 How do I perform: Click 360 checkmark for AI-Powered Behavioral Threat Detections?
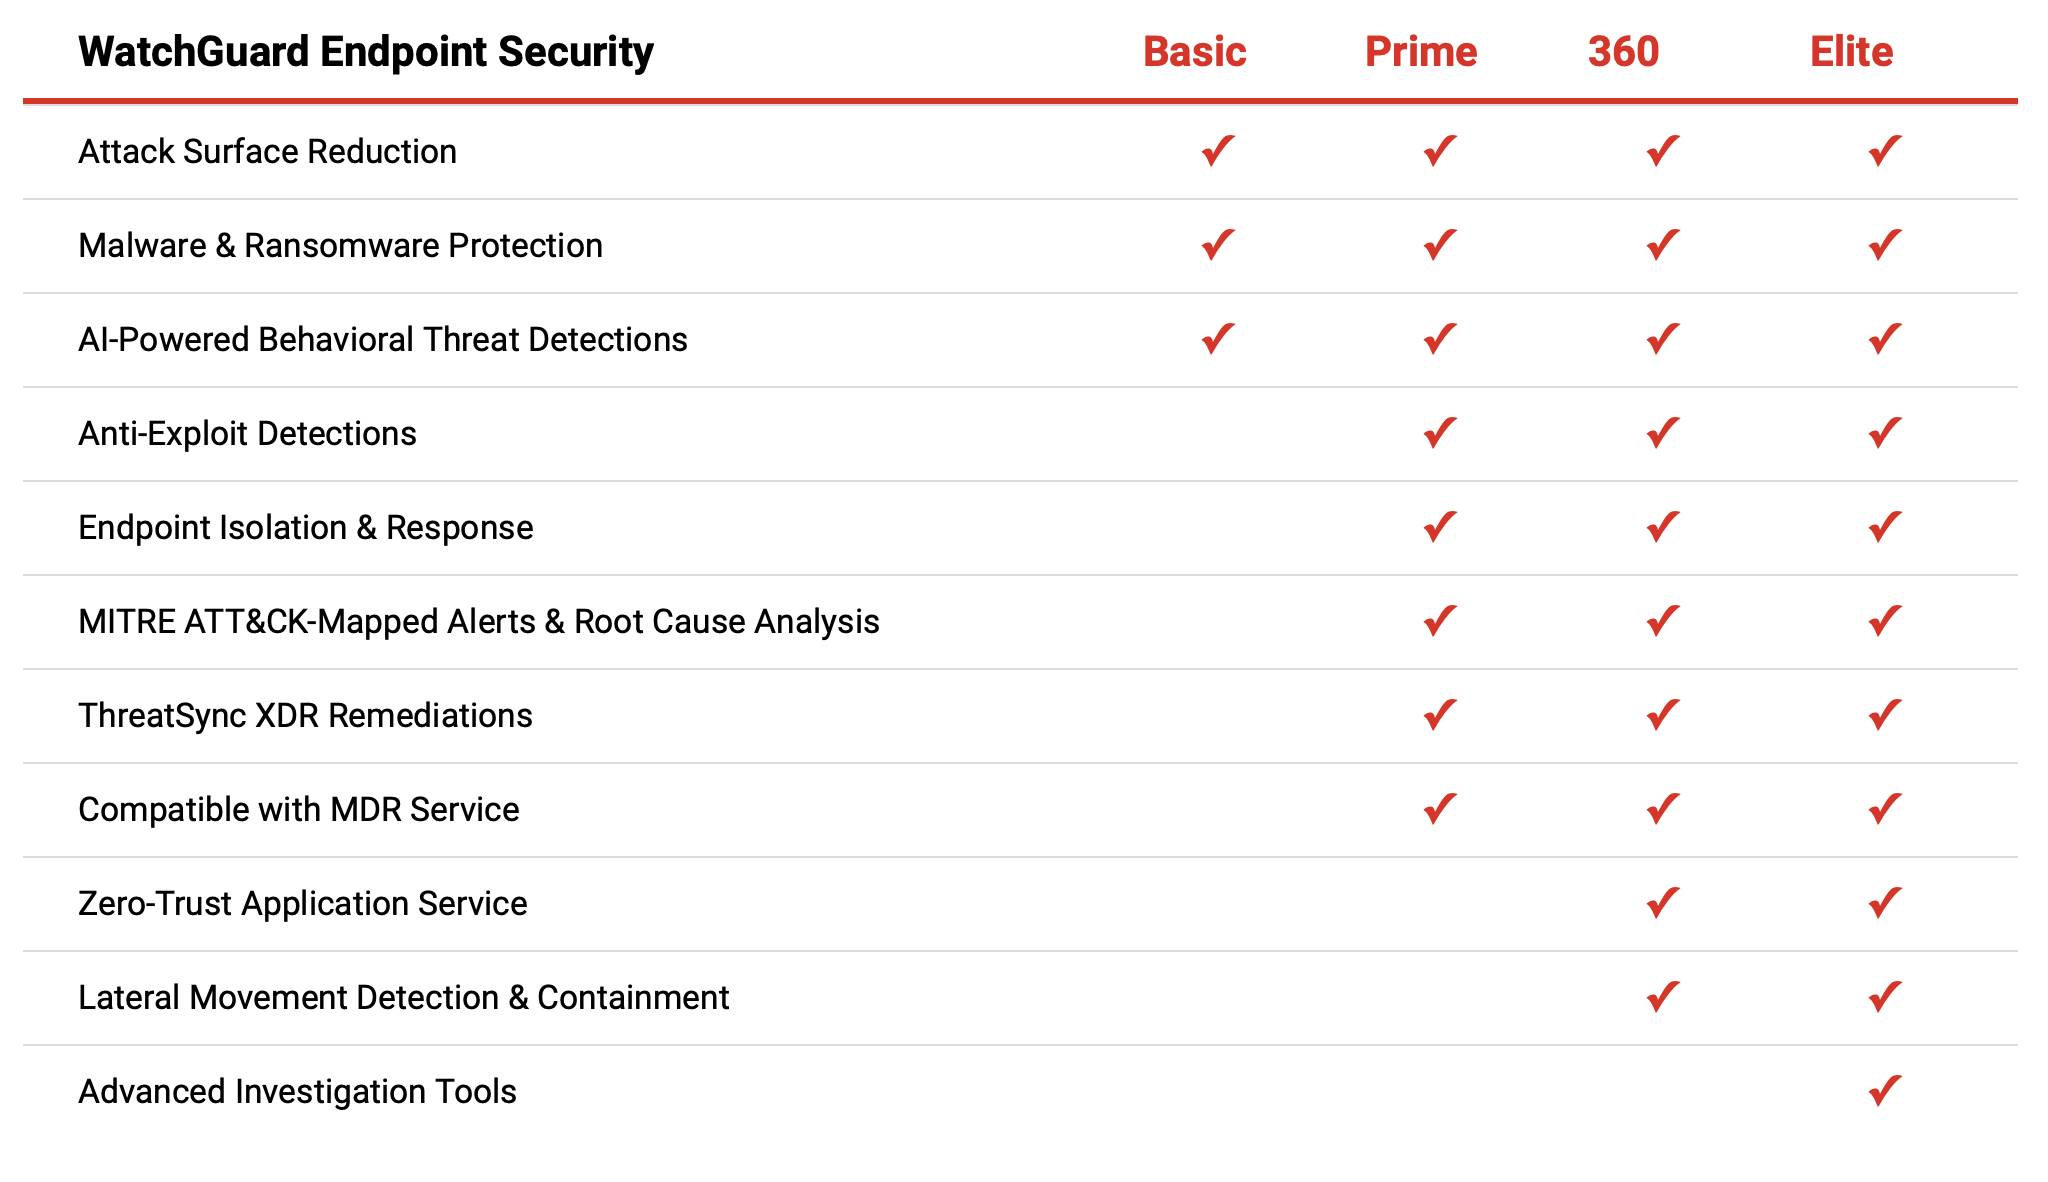click(1663, 339)
